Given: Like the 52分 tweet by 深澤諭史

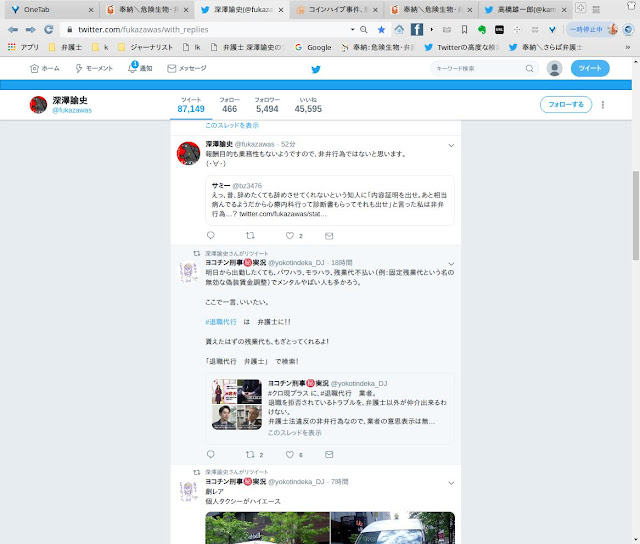Looking at the screenshot, I should pos(290,235).
